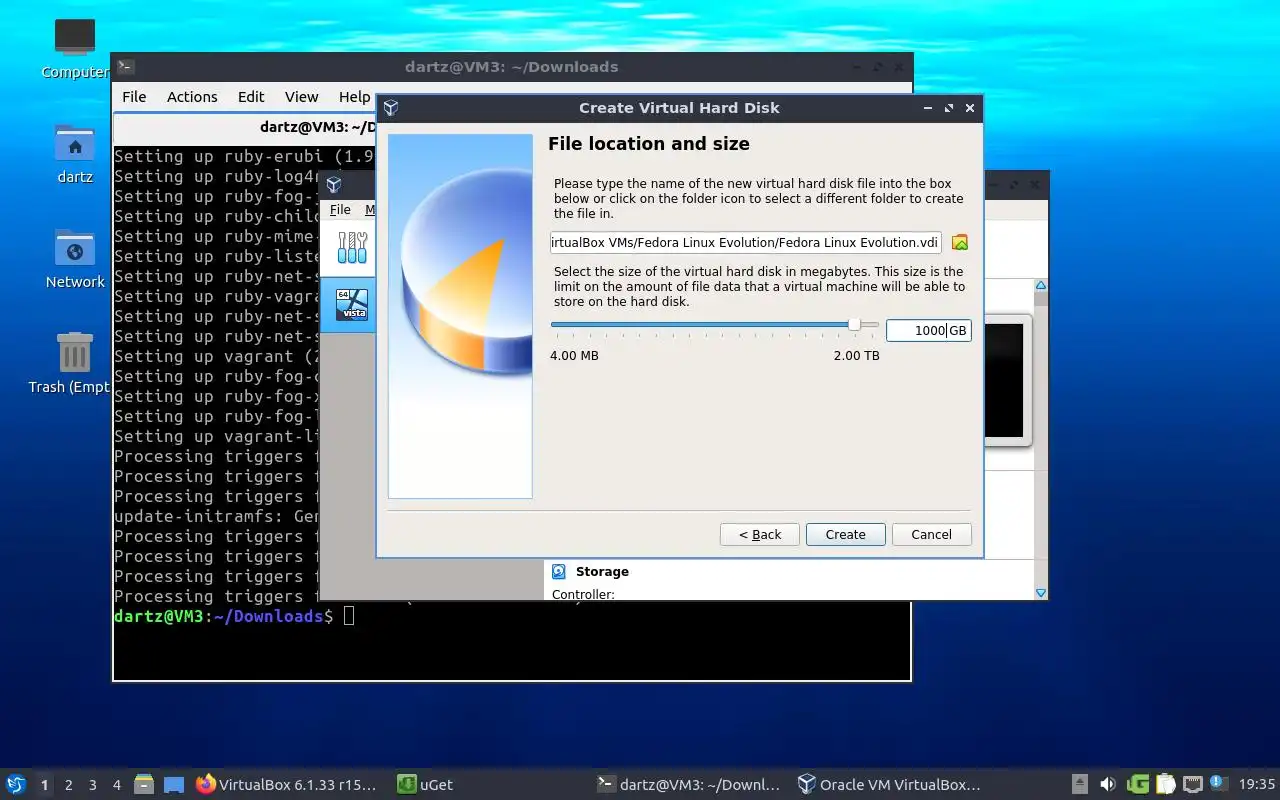
Task: Switch to workspace 4
Action: point(117,785)
